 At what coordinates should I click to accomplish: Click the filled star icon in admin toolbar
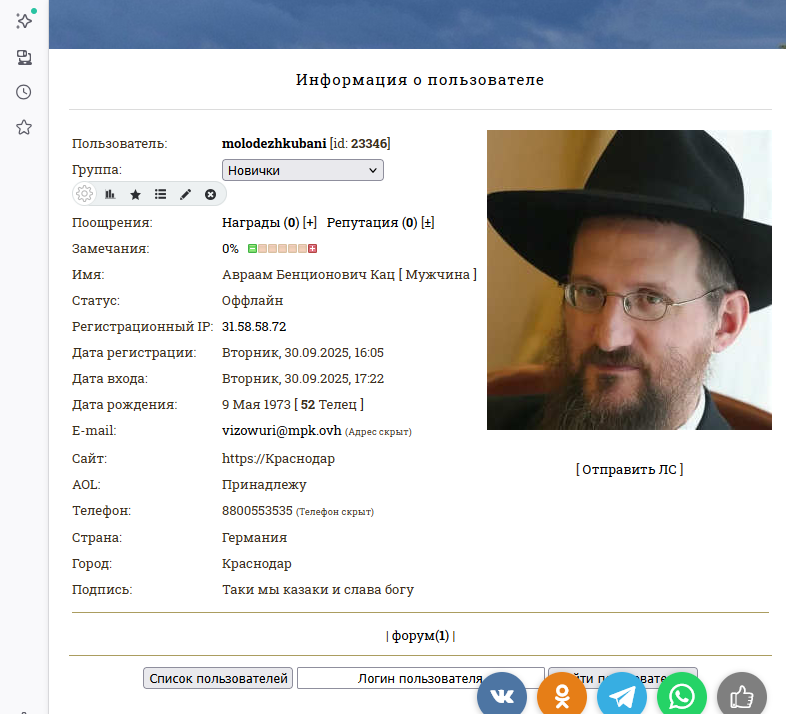[135, 194]
